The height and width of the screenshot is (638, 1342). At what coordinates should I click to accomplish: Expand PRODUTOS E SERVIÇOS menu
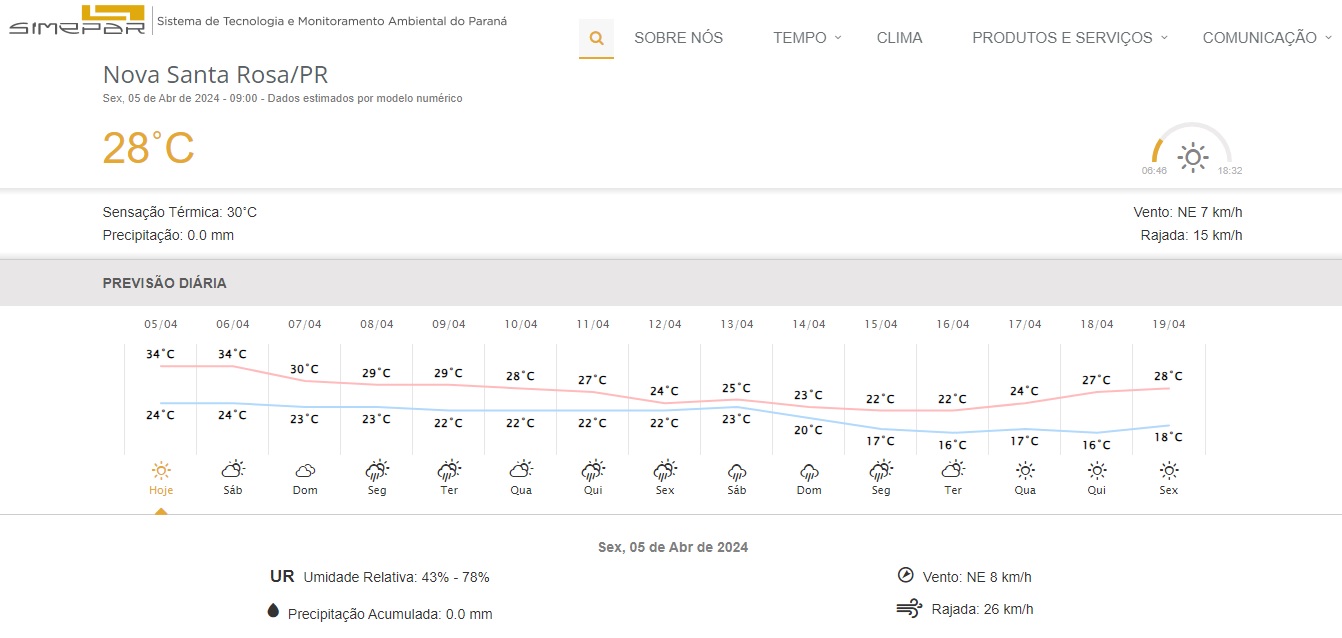pos(1069,38)
